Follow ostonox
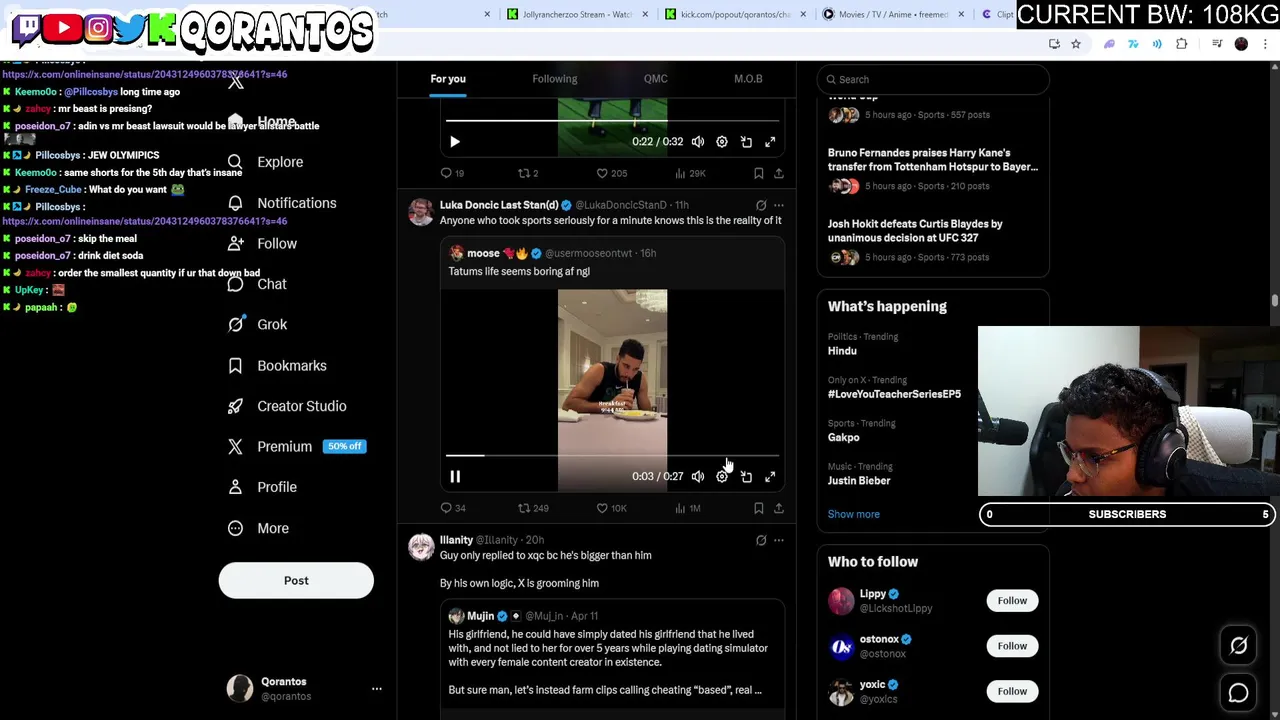The image size is (1280, 720). (x=1012, y=646)
